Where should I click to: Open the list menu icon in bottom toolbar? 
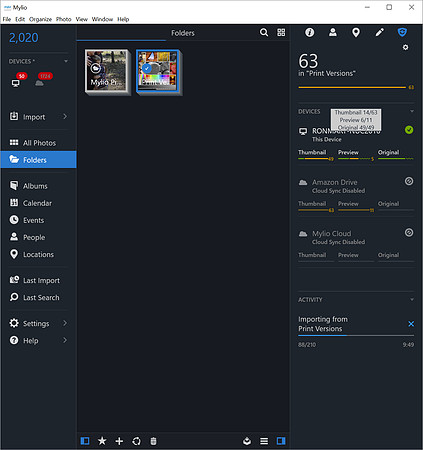(x=264, y=441)
